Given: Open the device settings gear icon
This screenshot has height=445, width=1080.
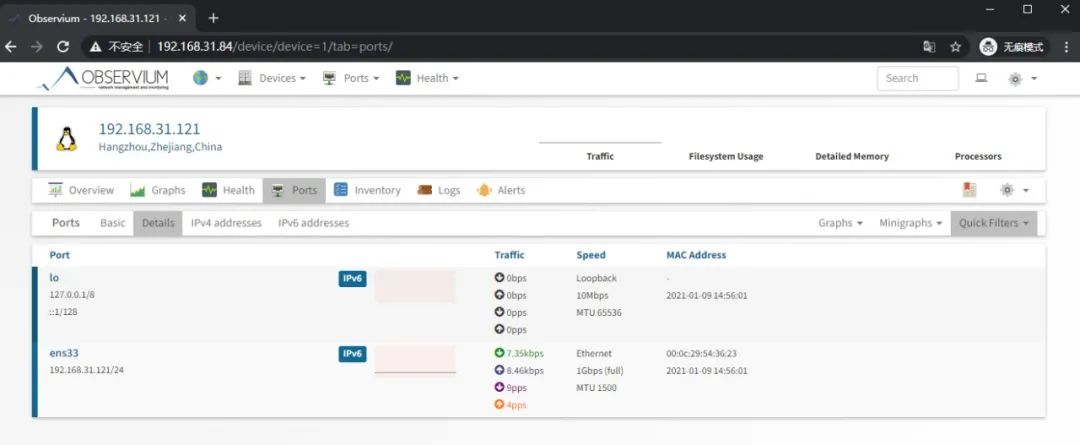Looking at the screenshot, I should [x=1007, y=190].
